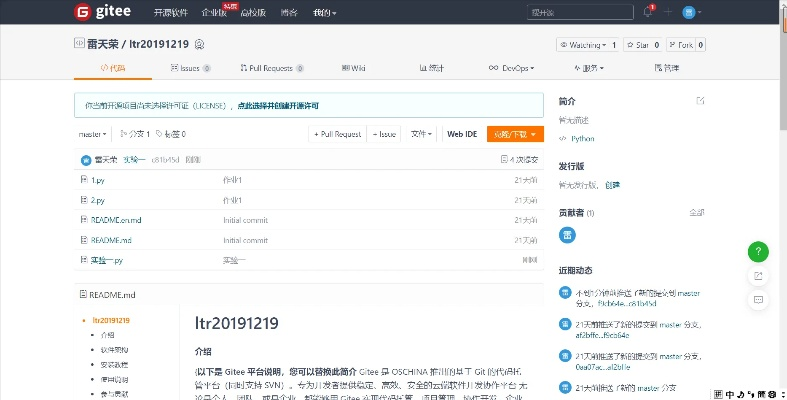Click the contributor avatar under 贡献者

[566, 234]
